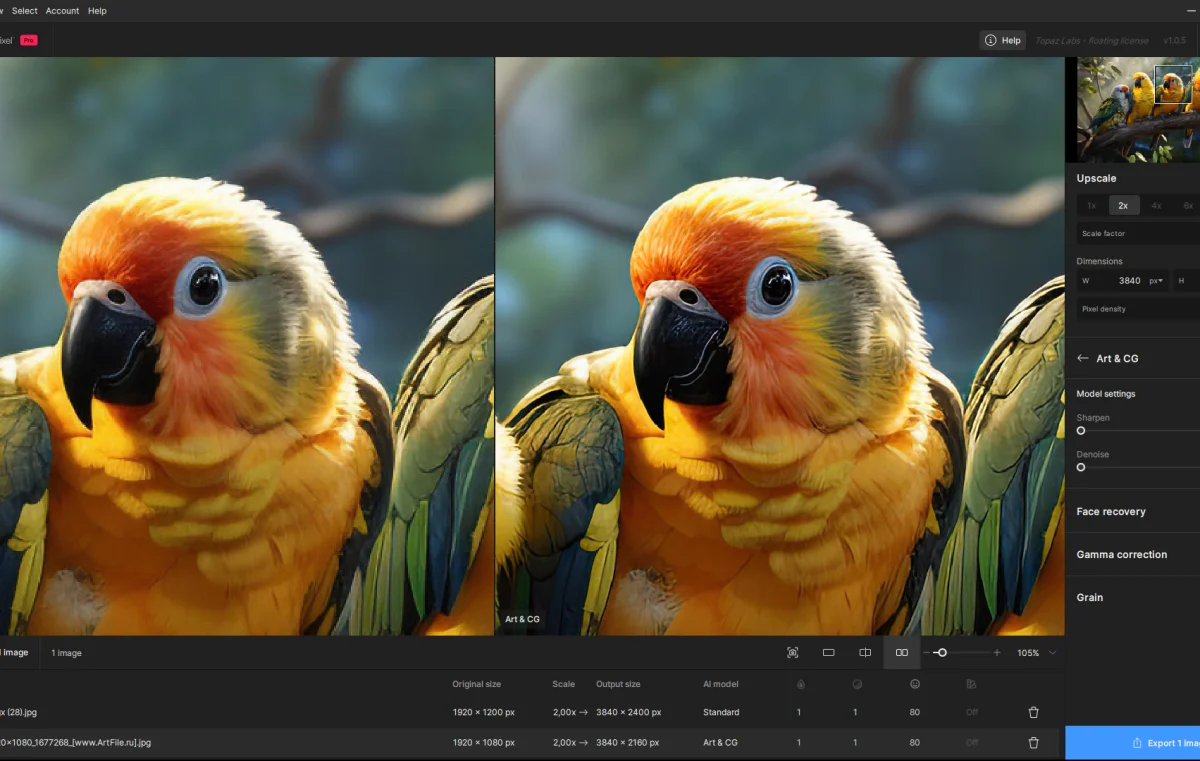This screenshot has height=761, width=1200.
Task: Click the capture preview icon in view toolbar
Action: [793, 653]
